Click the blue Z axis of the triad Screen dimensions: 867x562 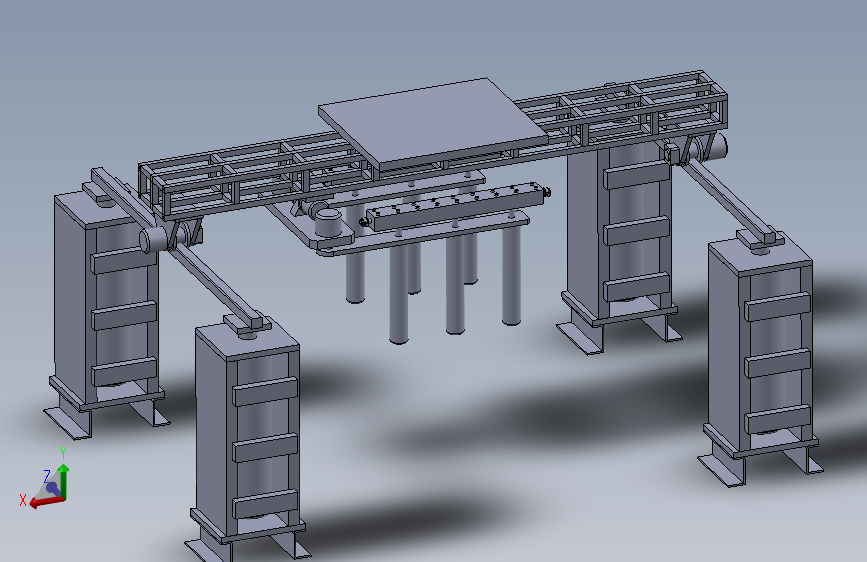coord(53,488)
